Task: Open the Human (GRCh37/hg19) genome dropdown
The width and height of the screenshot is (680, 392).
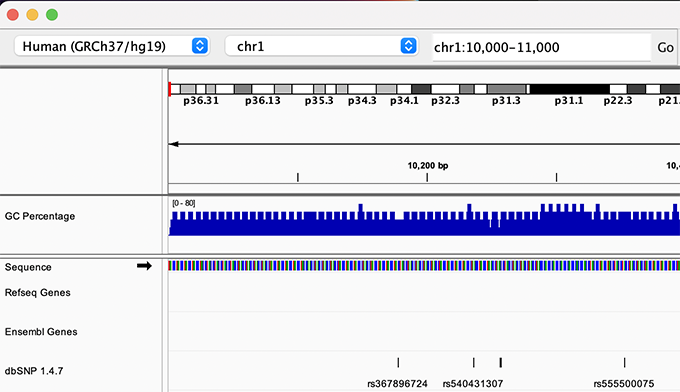Action: click(112, 46)
